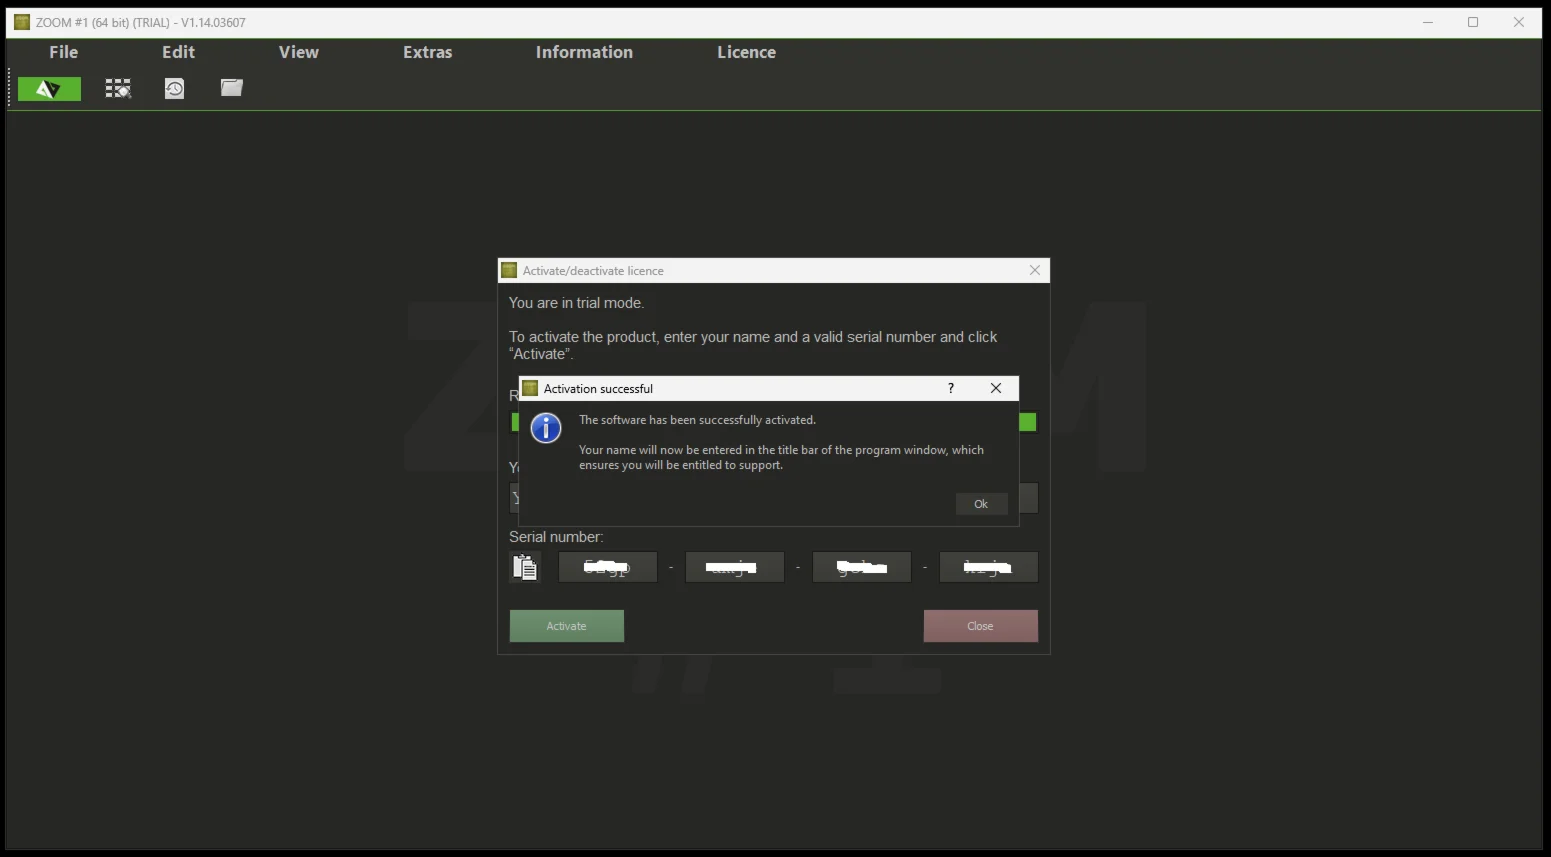1551x857 pixels.
Task: Click the green ADF logo toolbar button
Action: (x=49, y=89)
